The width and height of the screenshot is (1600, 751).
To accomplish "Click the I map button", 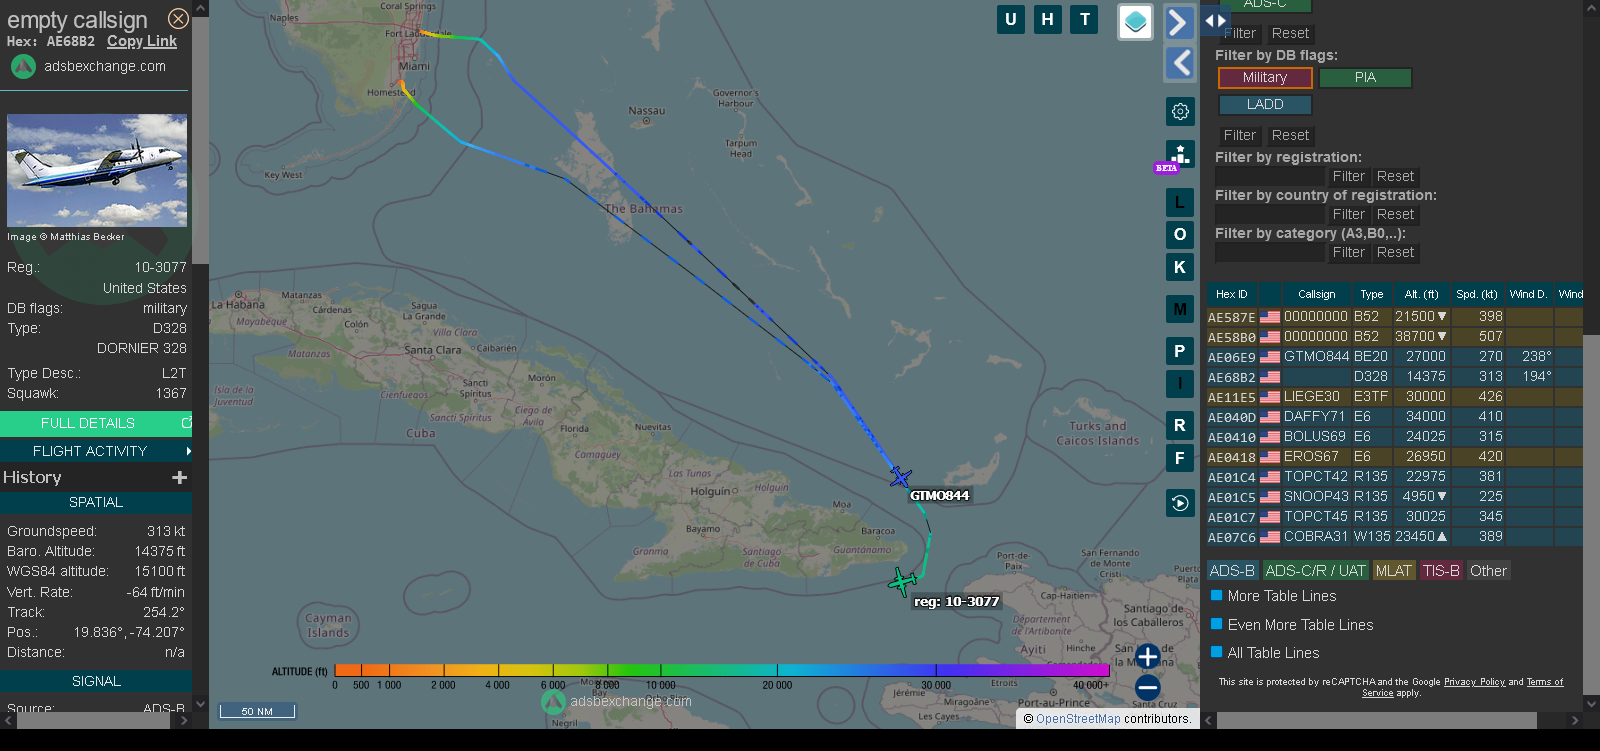I will coord(1180,383).
